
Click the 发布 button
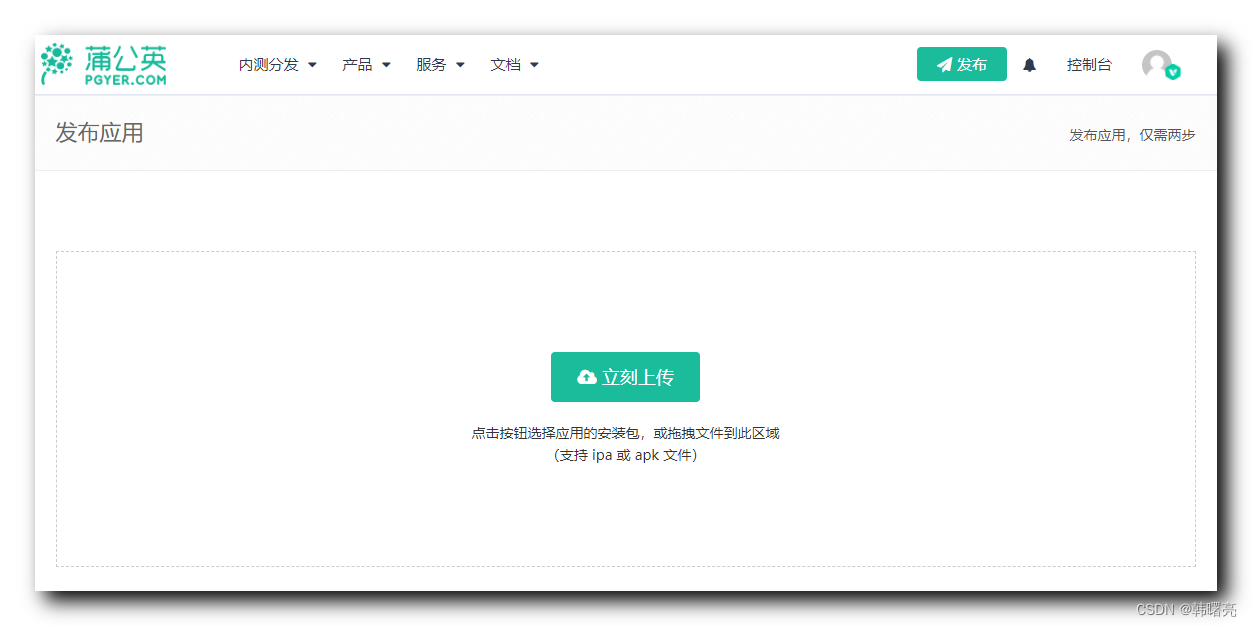[961, 63]
